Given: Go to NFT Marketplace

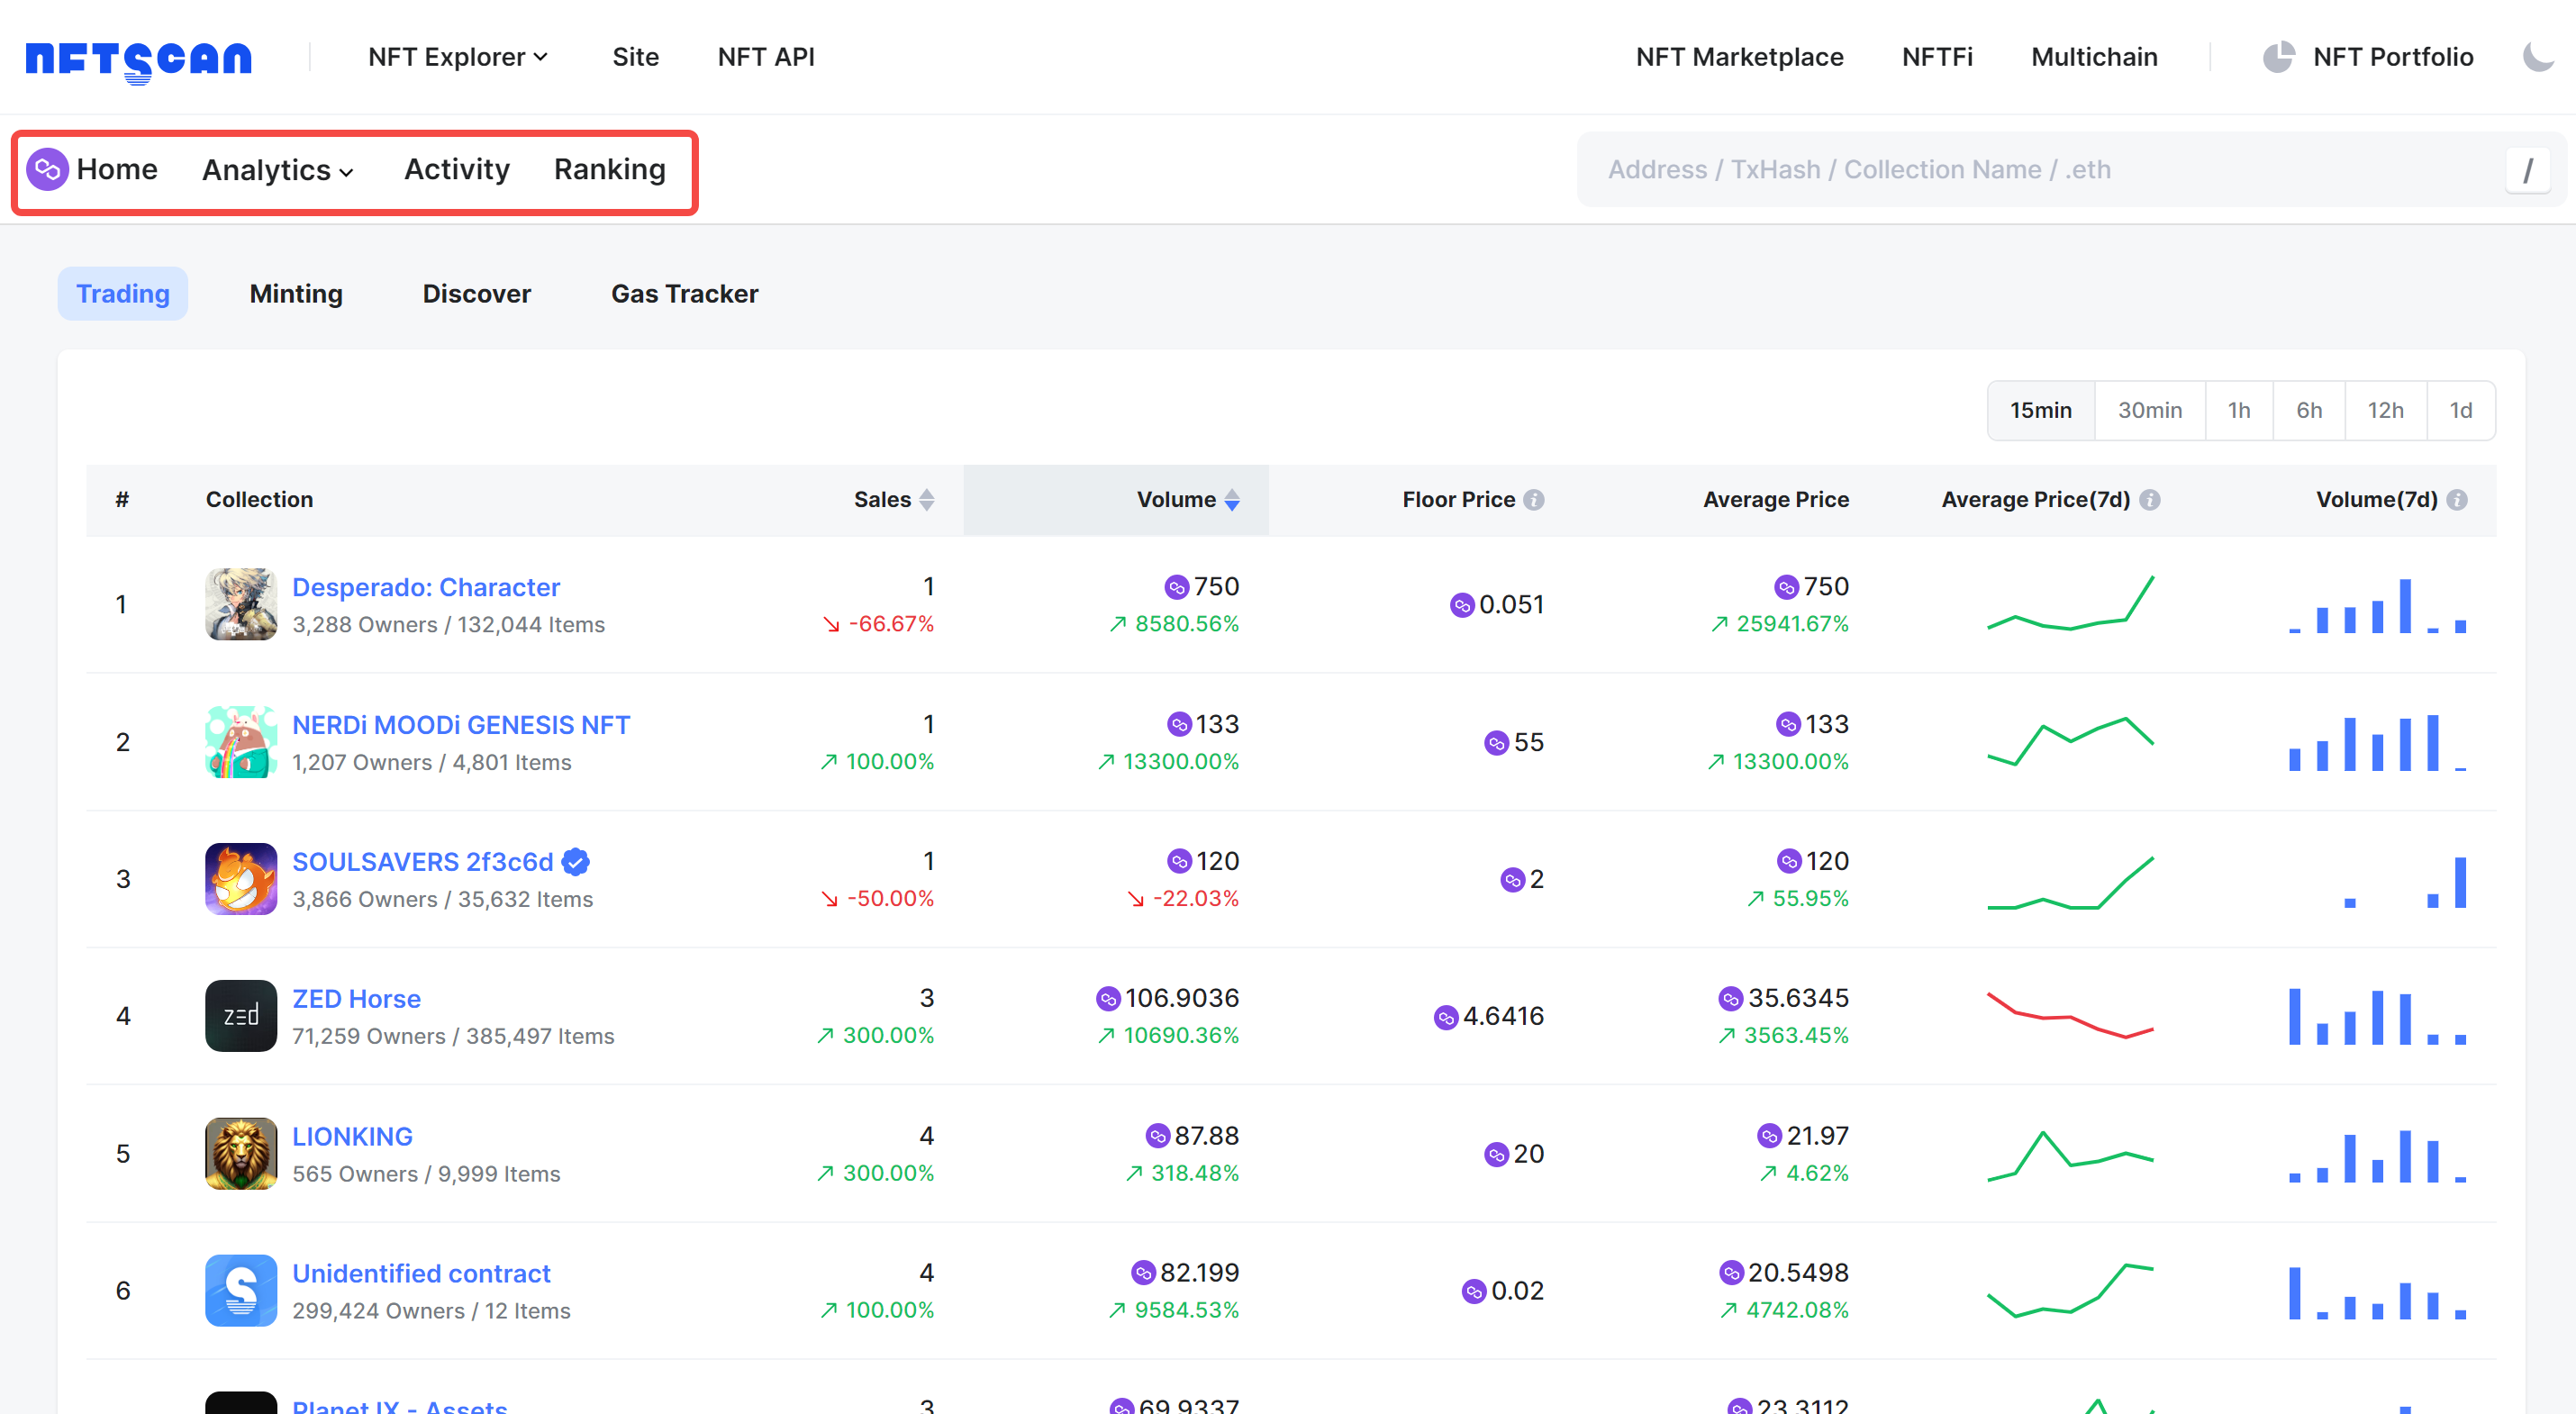Looking at the screenshot, I should pyautogui.click(x=1739, y=57).
